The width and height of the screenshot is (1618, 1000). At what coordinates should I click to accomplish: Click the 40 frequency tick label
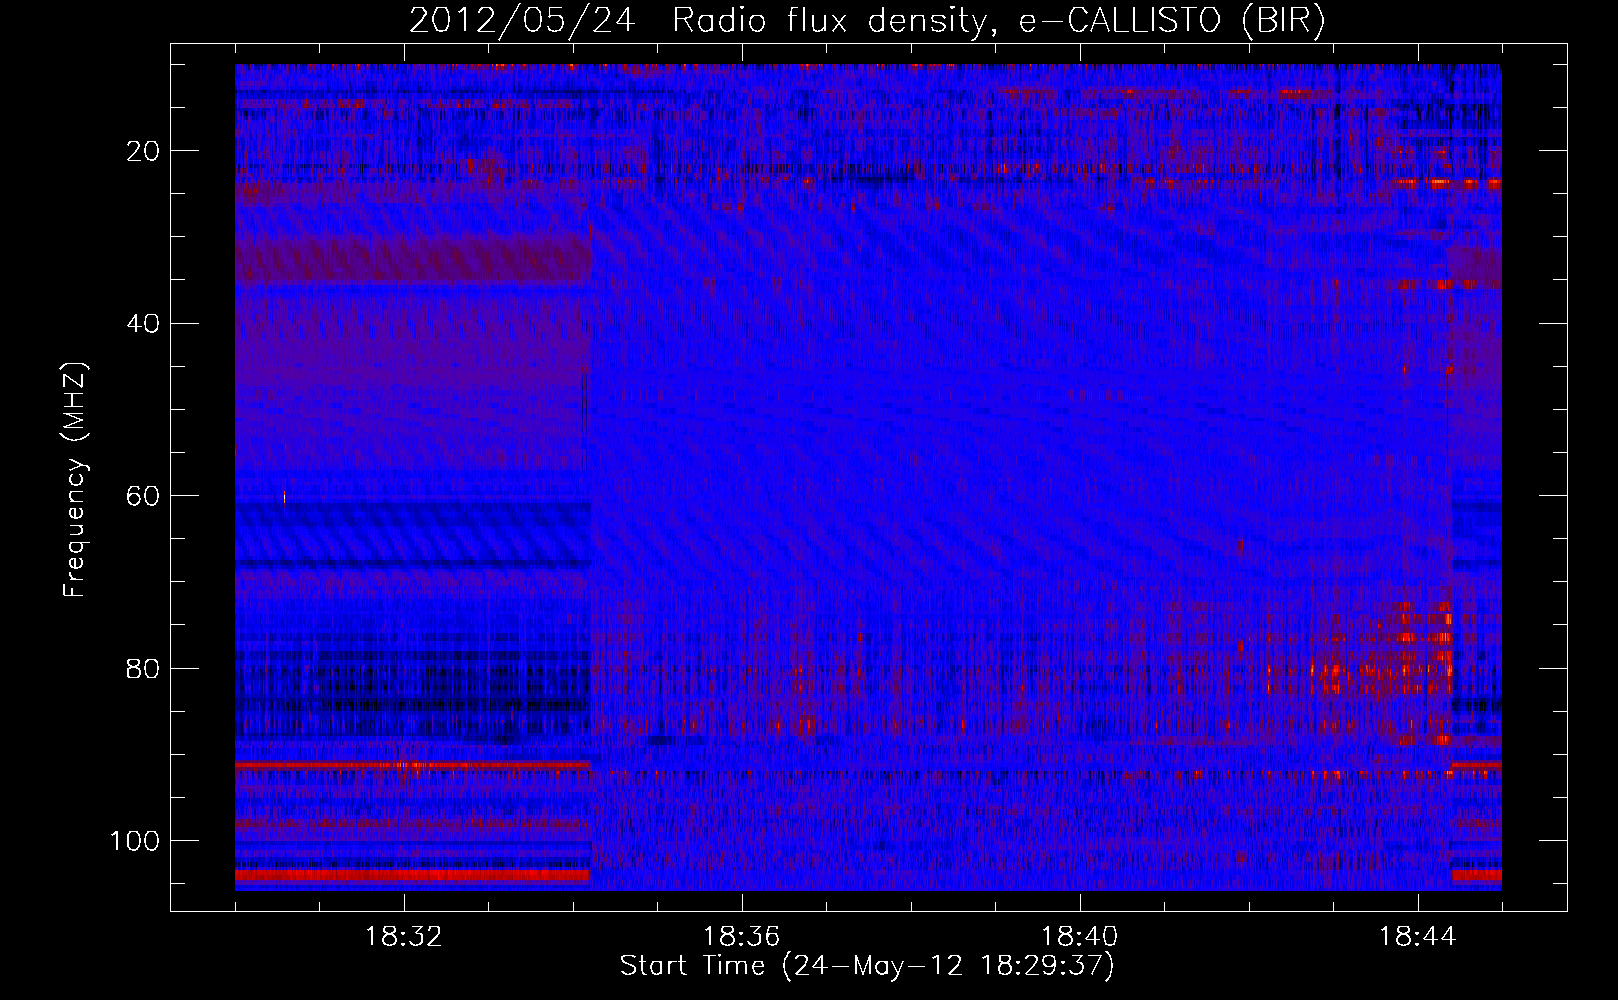[144, 323]
